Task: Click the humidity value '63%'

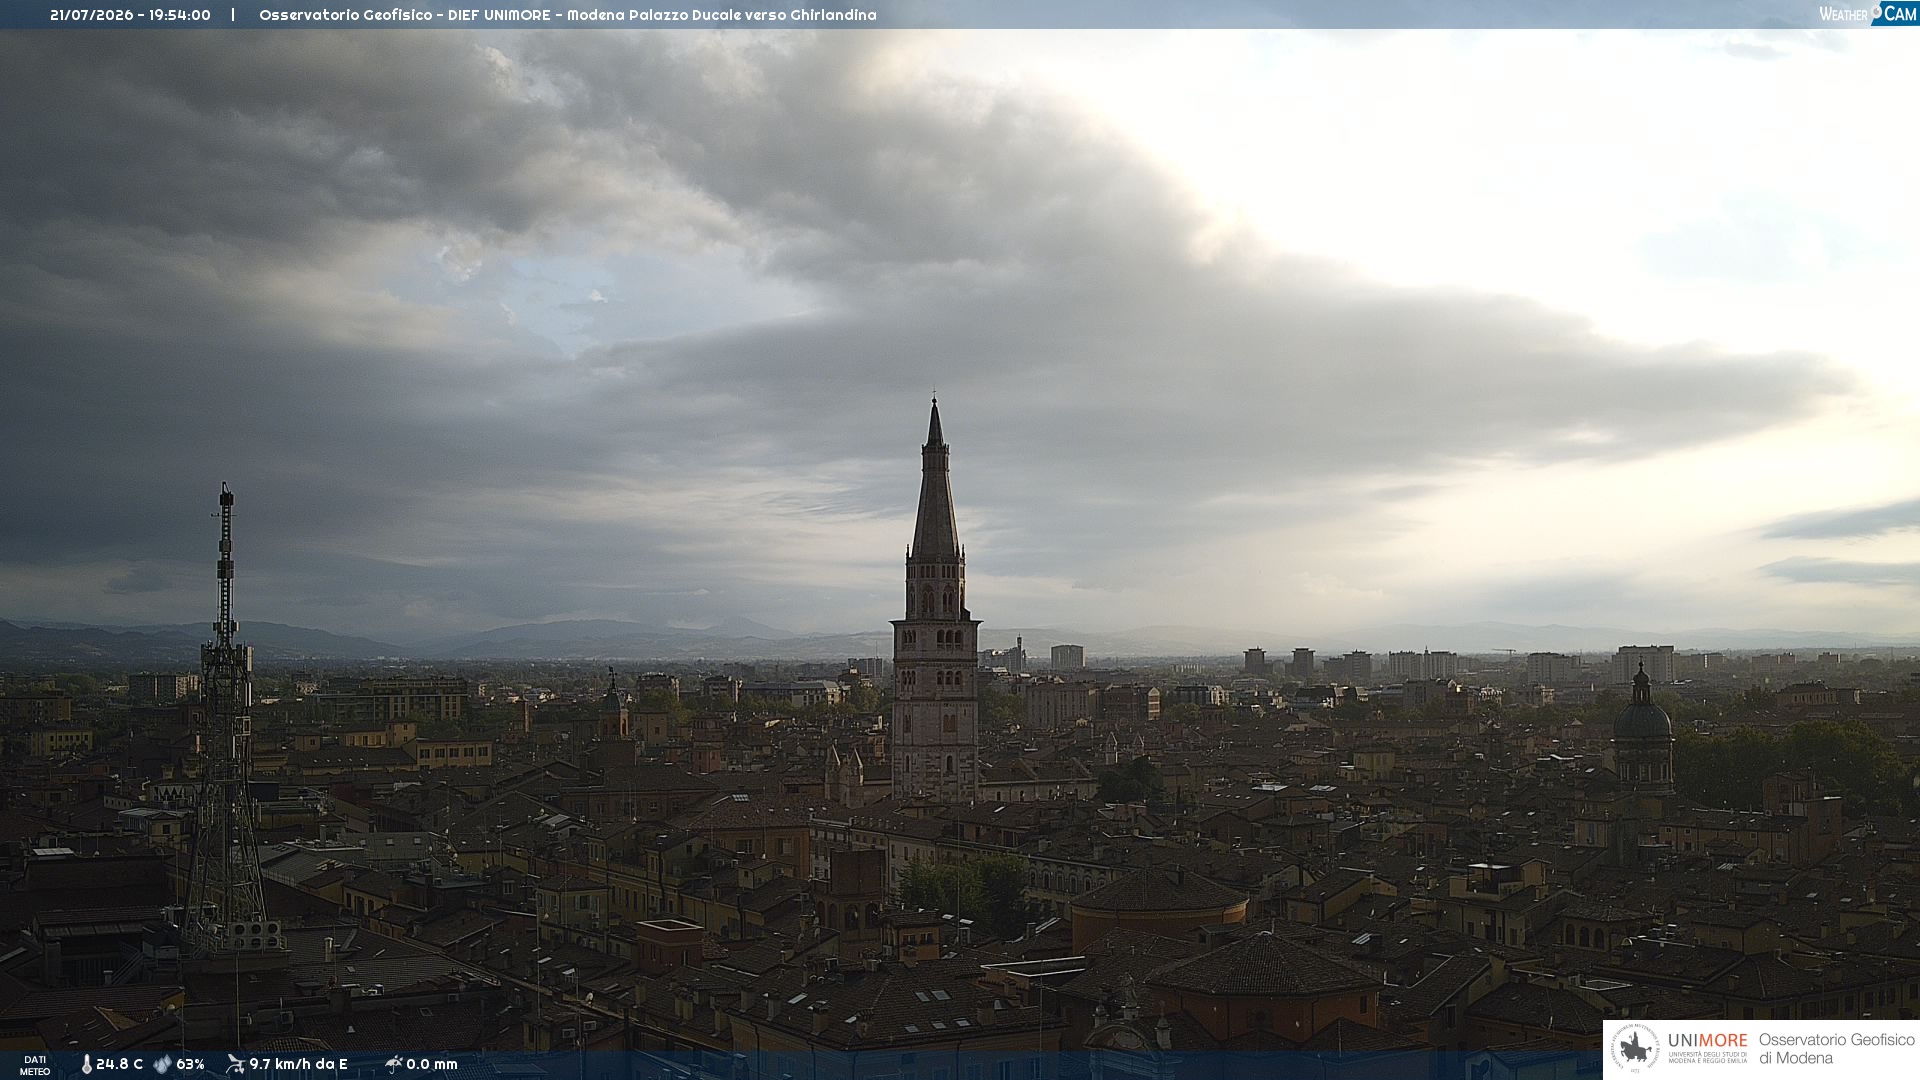Action: tap(190, 1065)
